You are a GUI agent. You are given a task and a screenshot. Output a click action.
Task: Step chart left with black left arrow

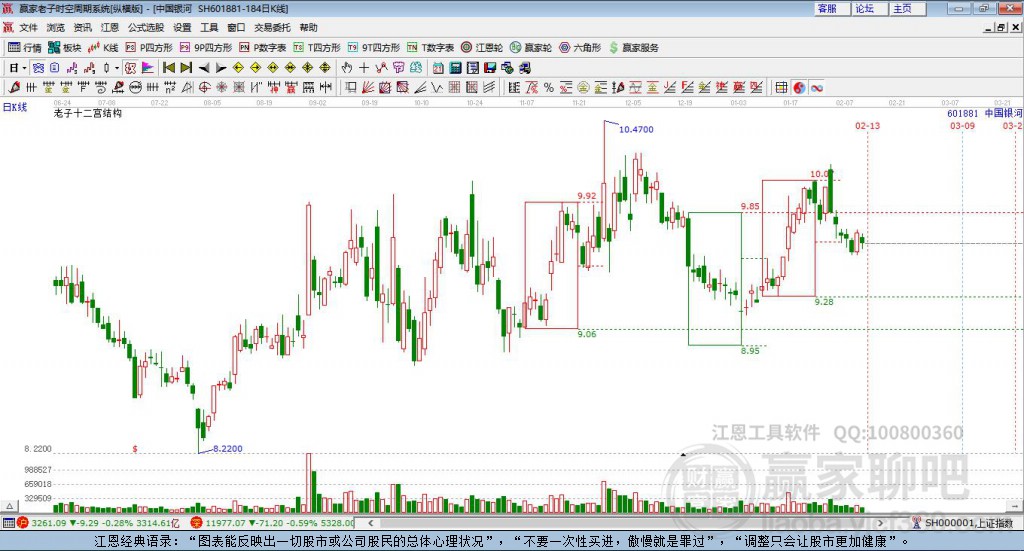204,68
